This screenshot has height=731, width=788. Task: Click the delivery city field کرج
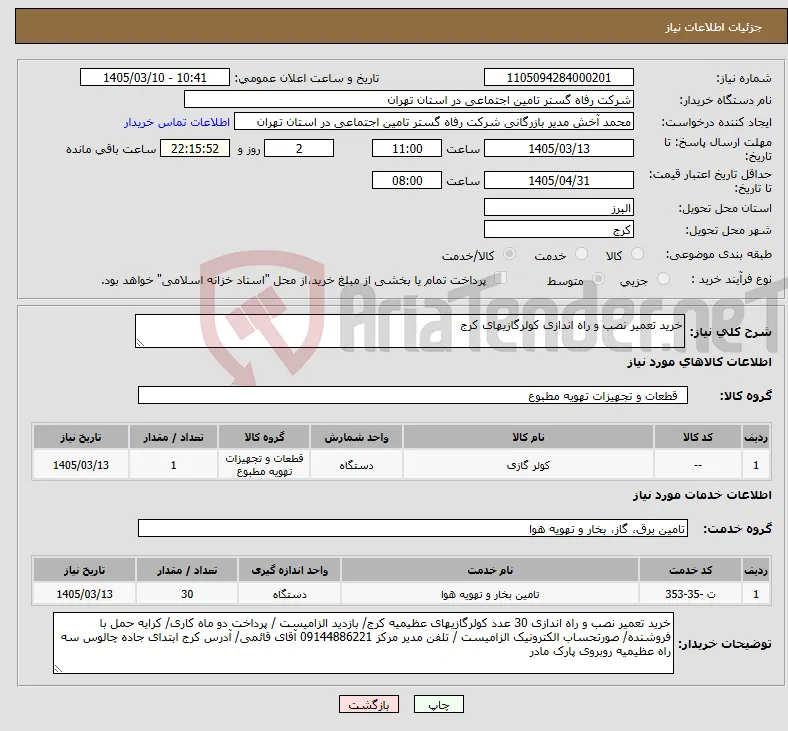558,230
